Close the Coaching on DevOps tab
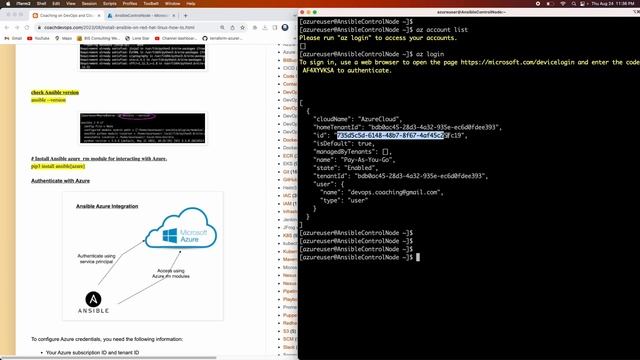 tap(99, 16)
